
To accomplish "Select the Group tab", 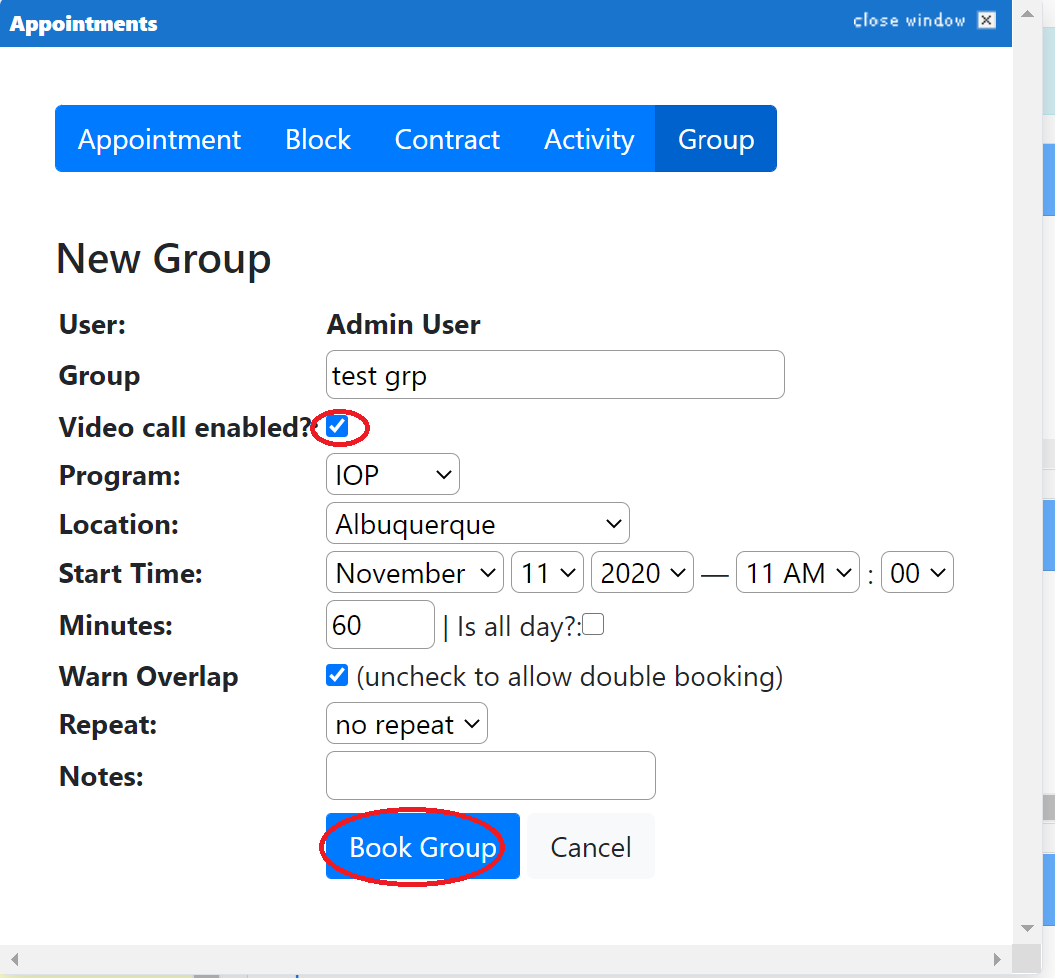I will pos(716,139).
